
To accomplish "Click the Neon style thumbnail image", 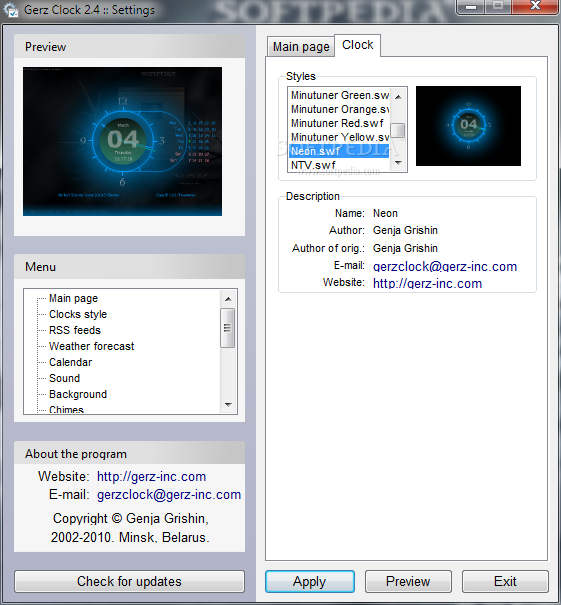I will pos(468,126).
